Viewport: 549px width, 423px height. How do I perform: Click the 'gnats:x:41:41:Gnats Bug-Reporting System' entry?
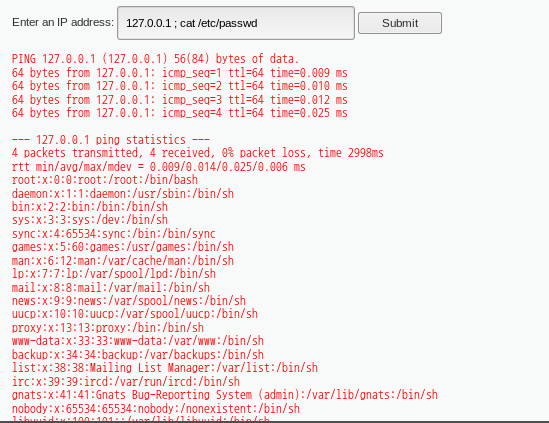click(x=224, y=395)
